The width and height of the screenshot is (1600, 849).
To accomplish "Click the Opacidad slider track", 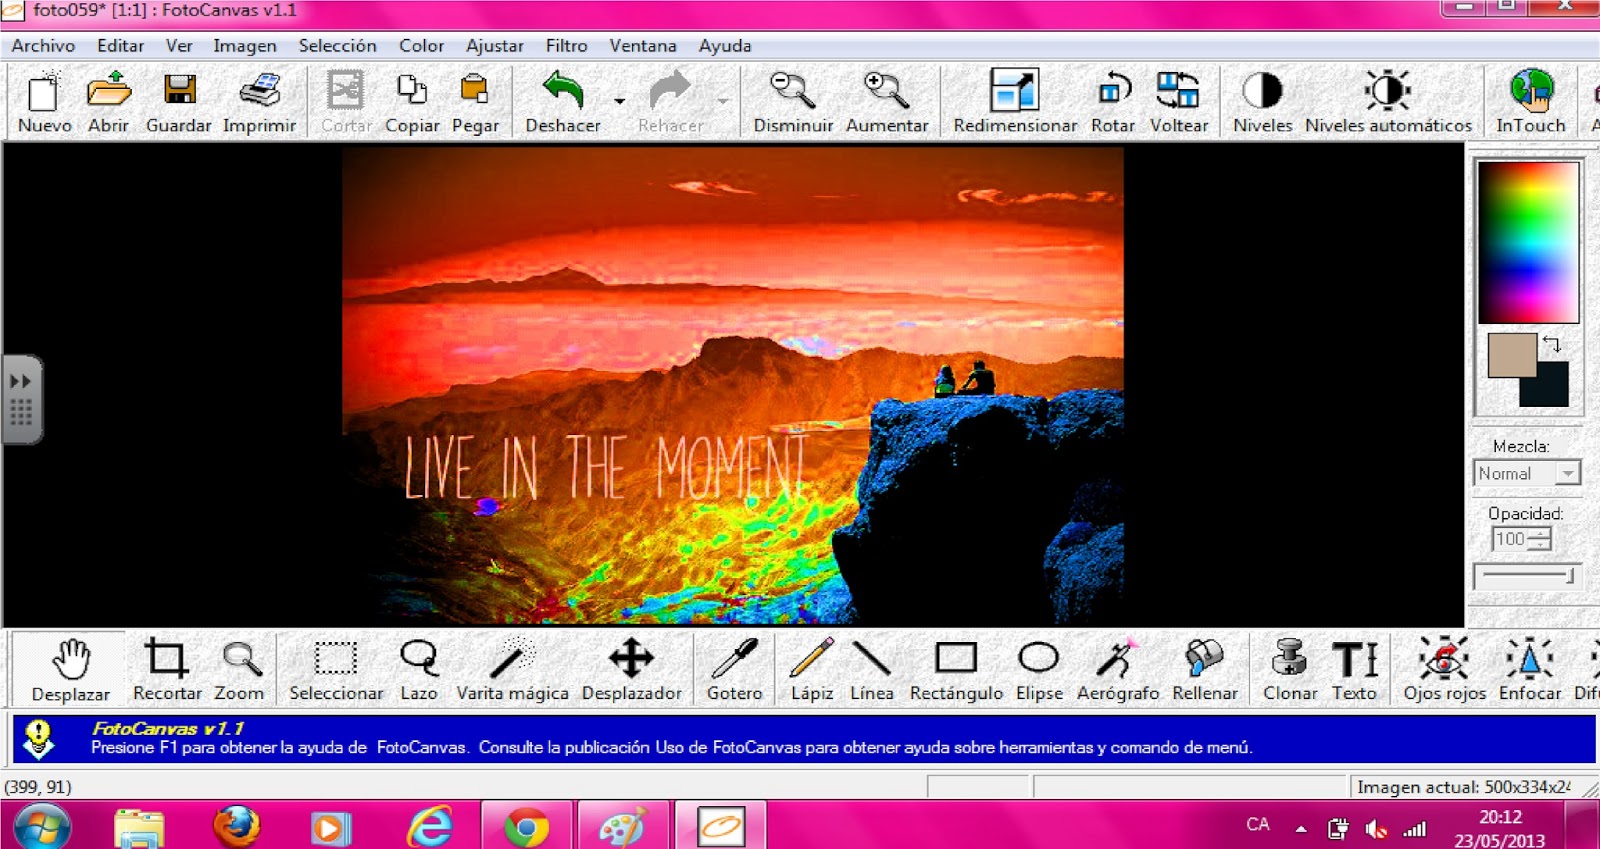I will coord(1527,576).
